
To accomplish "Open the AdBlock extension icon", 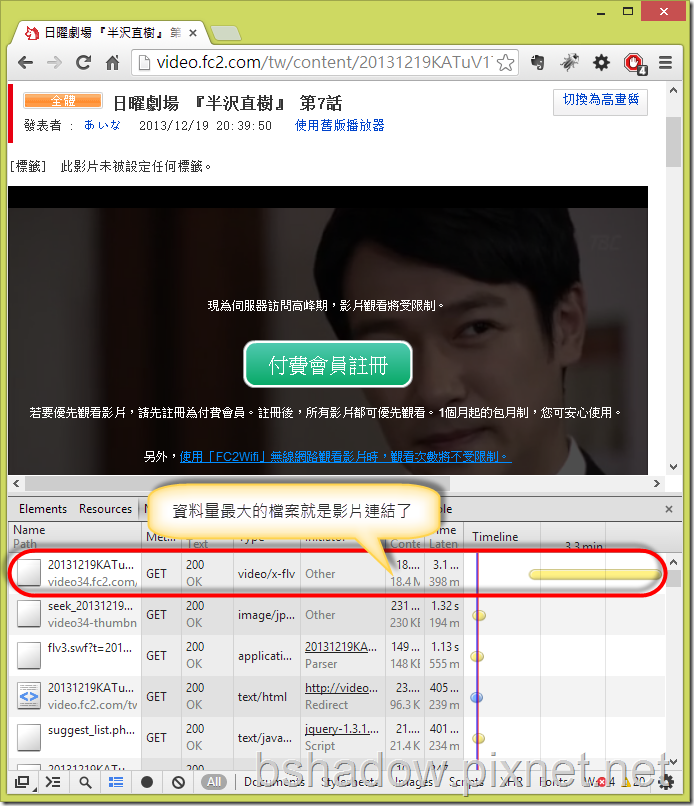I will pos(634,64).
